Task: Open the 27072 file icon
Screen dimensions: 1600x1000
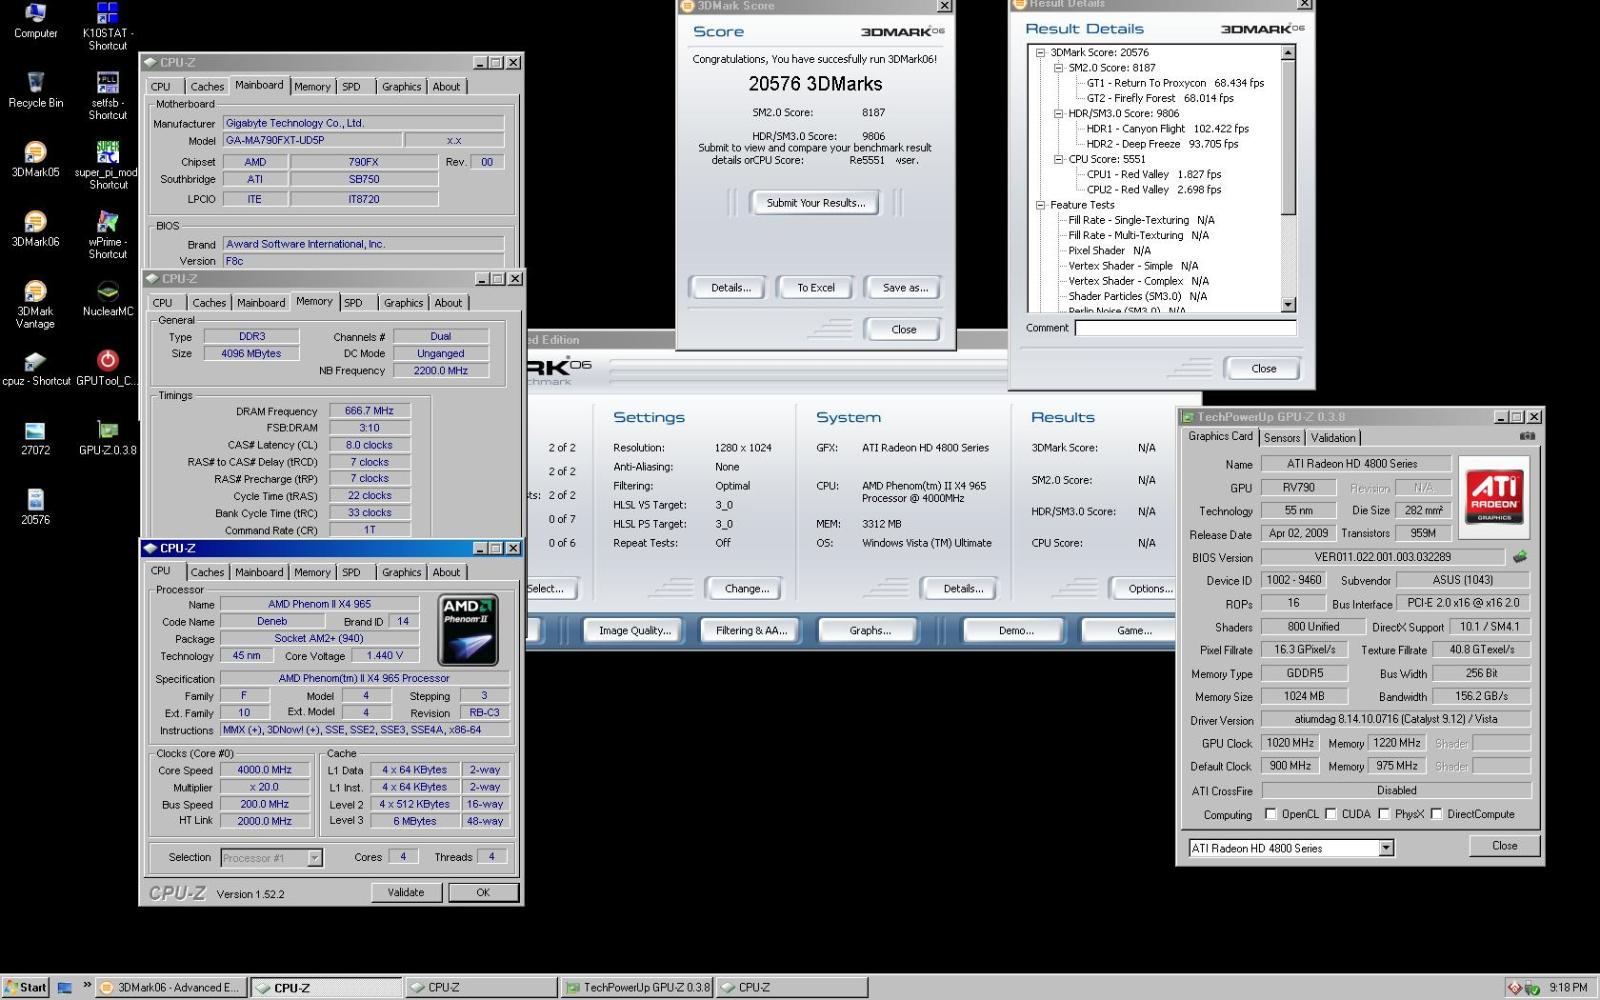Action: click(35, 438)
